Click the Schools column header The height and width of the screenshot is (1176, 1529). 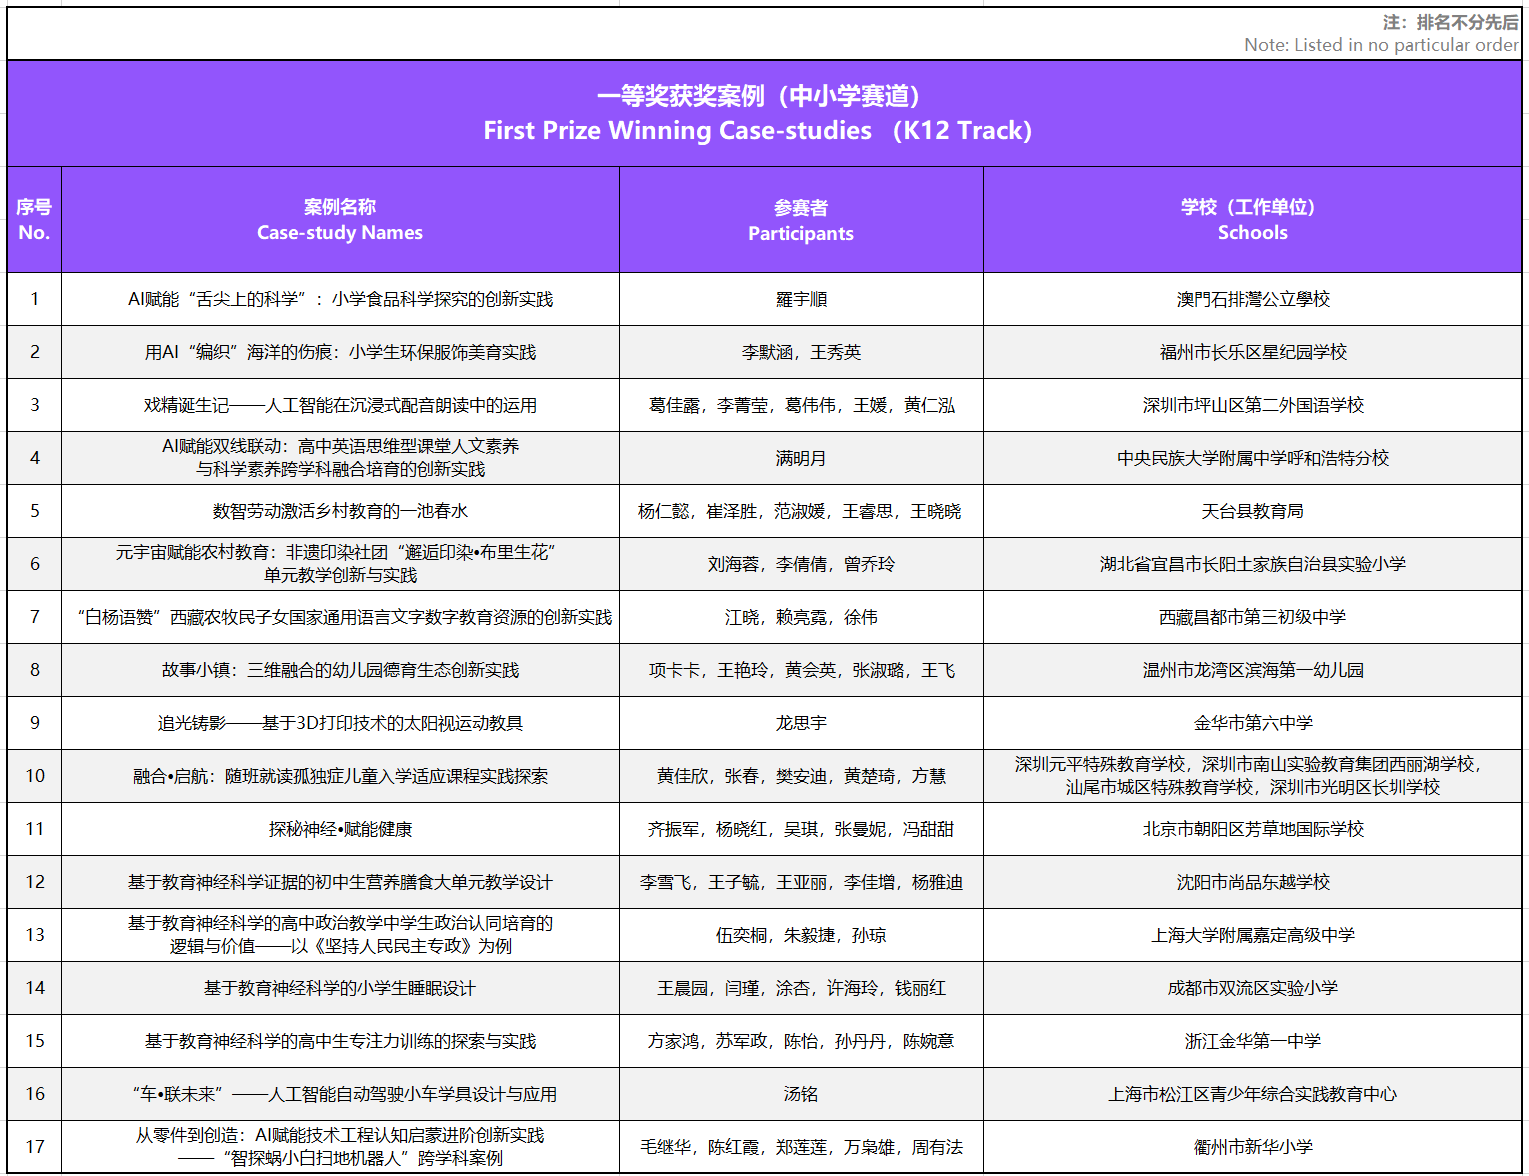[x=1252, y=220]
